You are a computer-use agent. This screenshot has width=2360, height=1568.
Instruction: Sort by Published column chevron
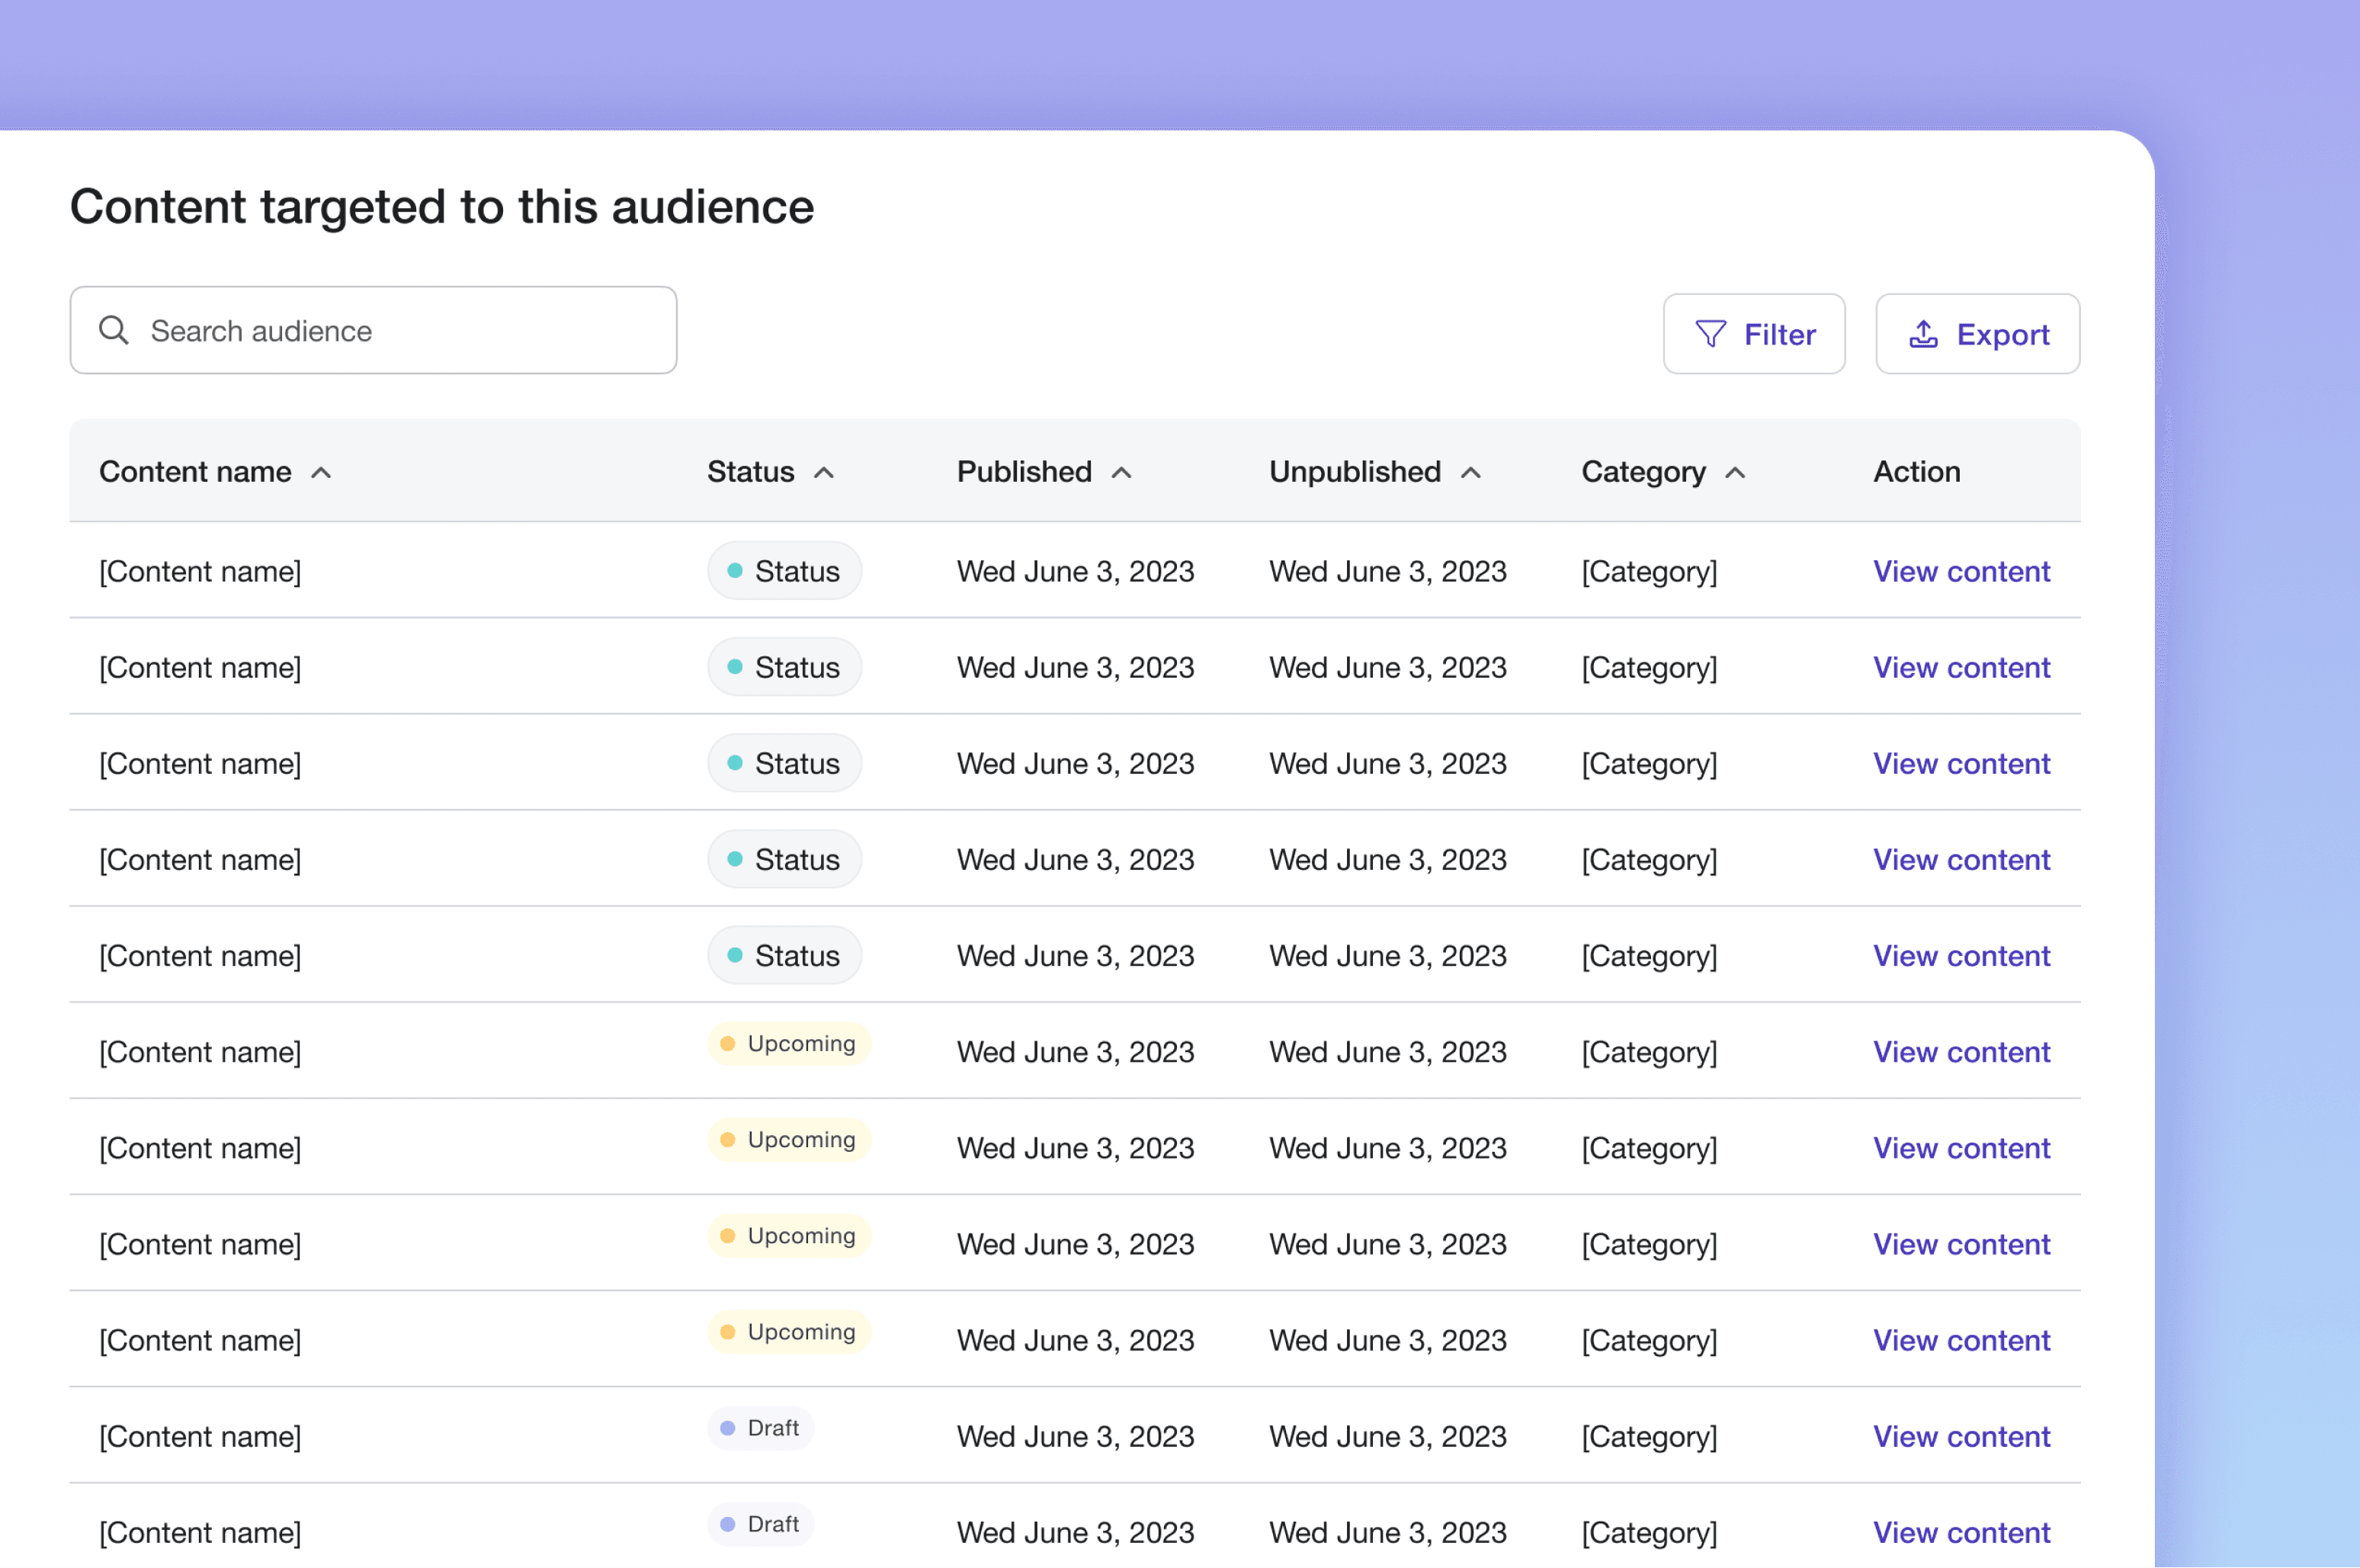(x=1122, y=473)
